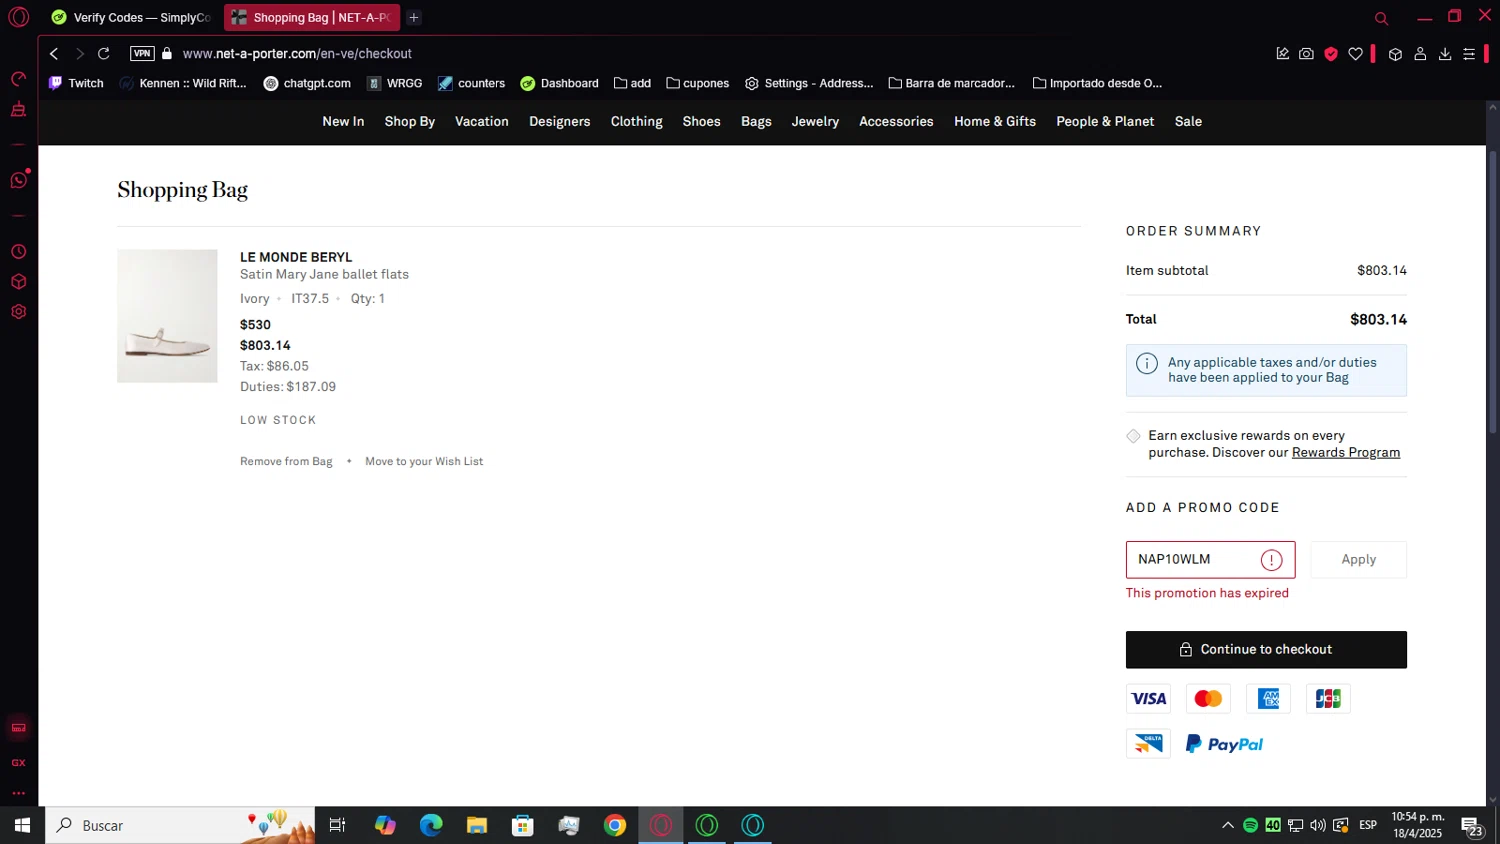1500x844 pixels.
Task: Open the downloads icon in toolbar
Action: tap(1445, 54)
